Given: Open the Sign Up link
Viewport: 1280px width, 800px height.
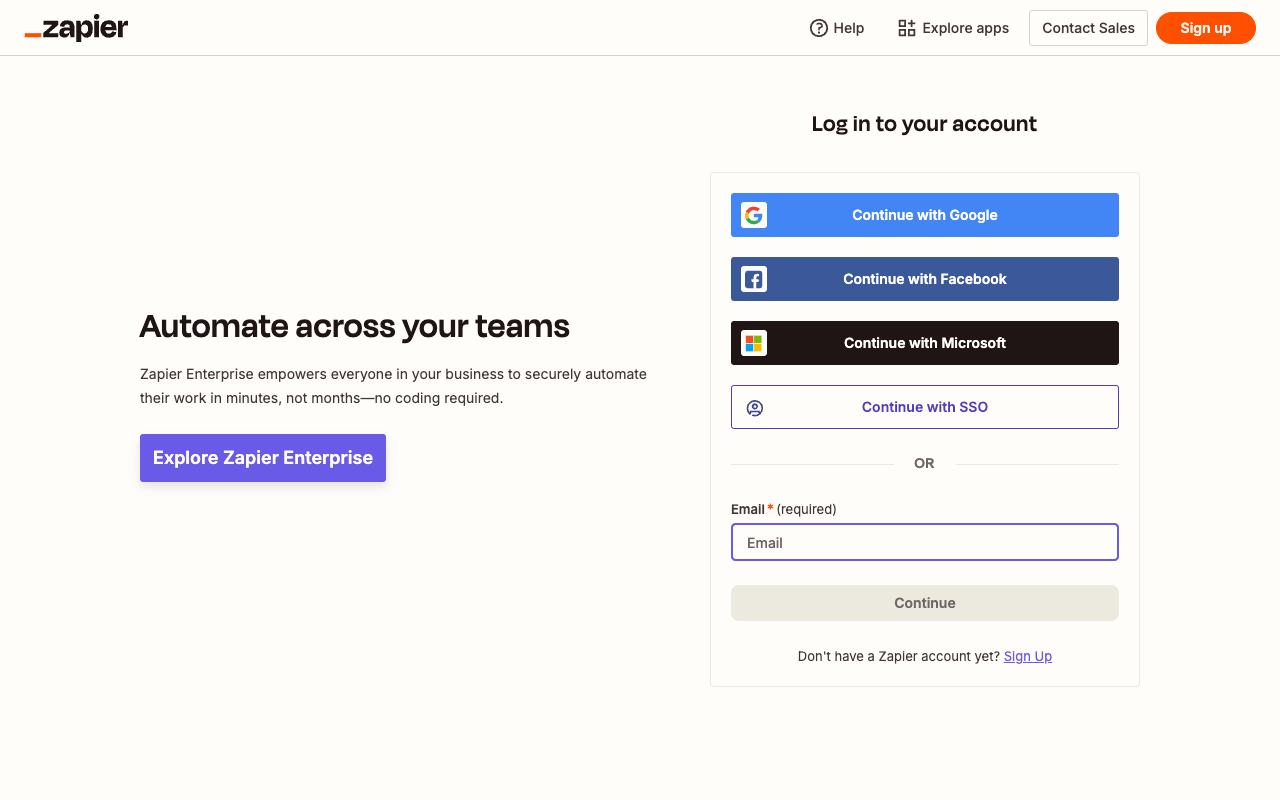Looking at the screenshot, I should point(1028,656).
